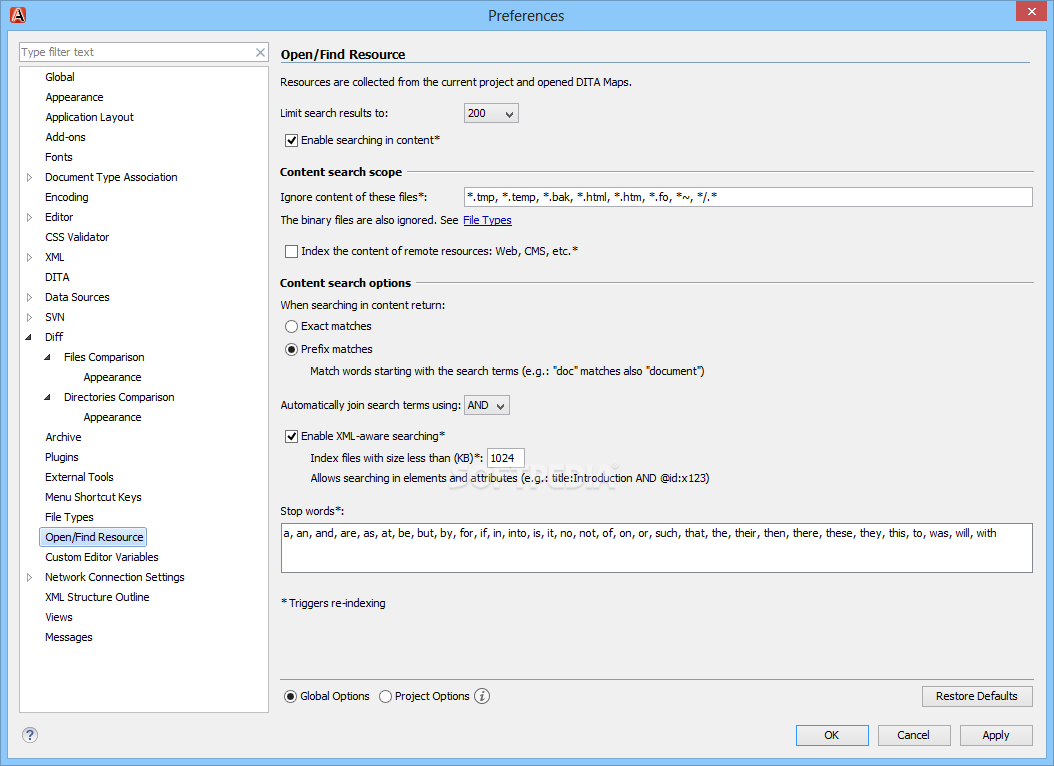The image size is (1054, 766).
Task: Expand Network Connection Settings node
Action: pos(30,577)
